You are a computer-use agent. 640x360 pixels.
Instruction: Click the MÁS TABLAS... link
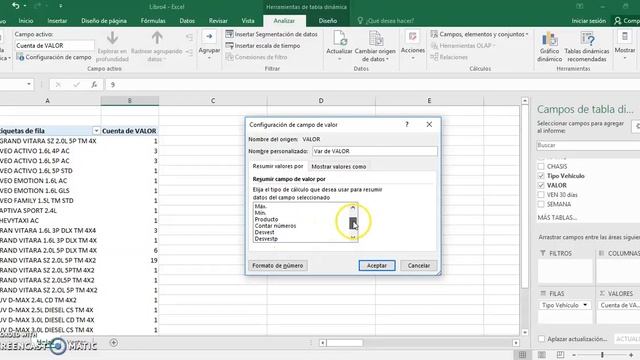[x=557, y=218]
